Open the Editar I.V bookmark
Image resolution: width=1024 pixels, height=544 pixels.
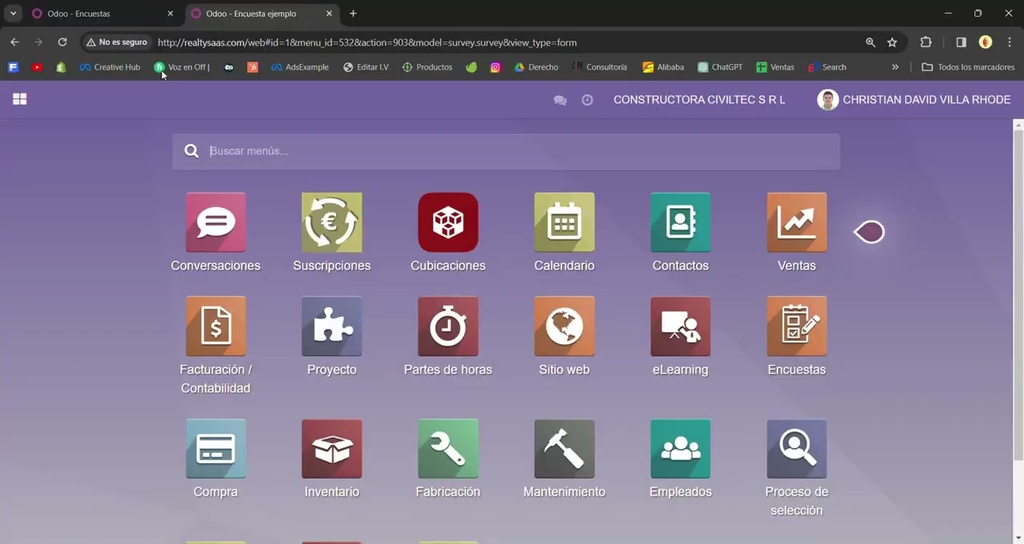click(366, 67)
